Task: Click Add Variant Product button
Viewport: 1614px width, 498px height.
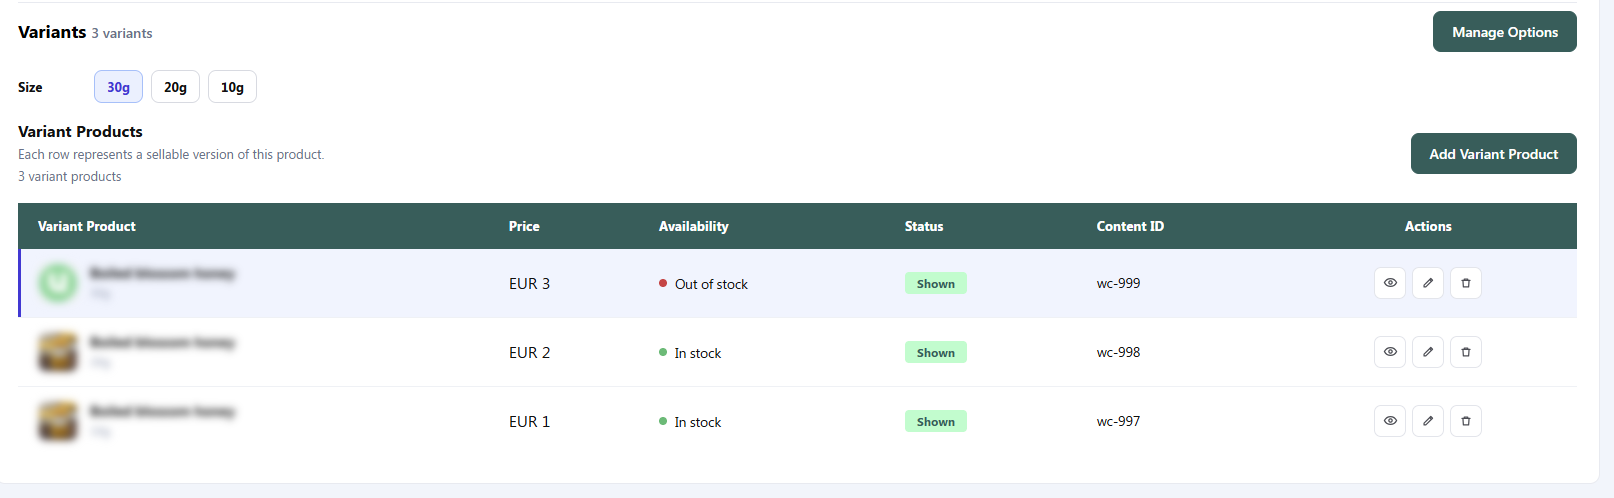Action: pos(1494,154)
